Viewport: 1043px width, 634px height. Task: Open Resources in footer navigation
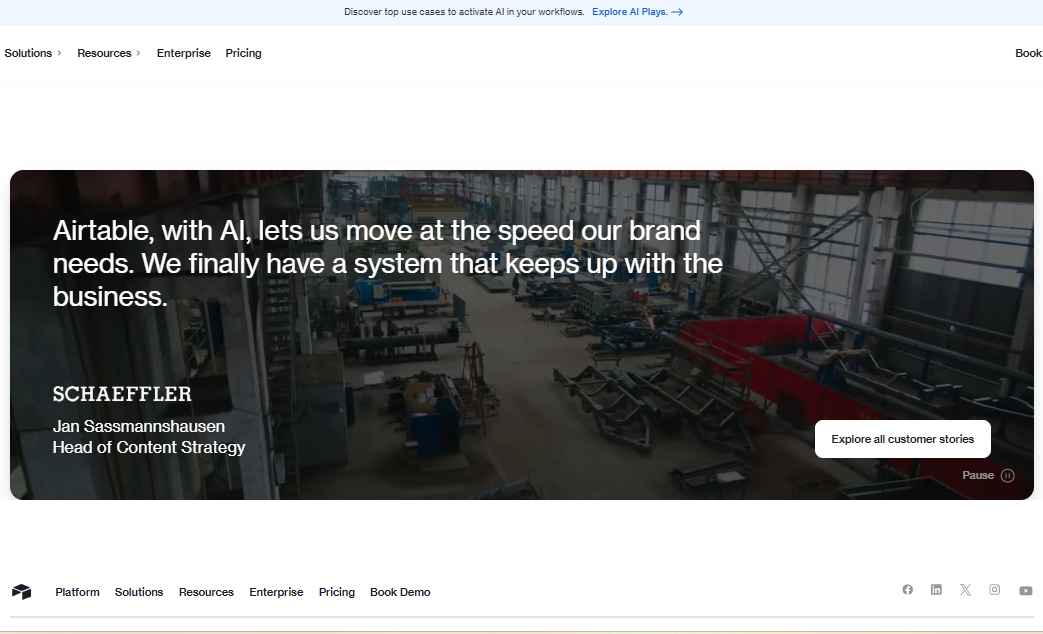click(206, 592)
